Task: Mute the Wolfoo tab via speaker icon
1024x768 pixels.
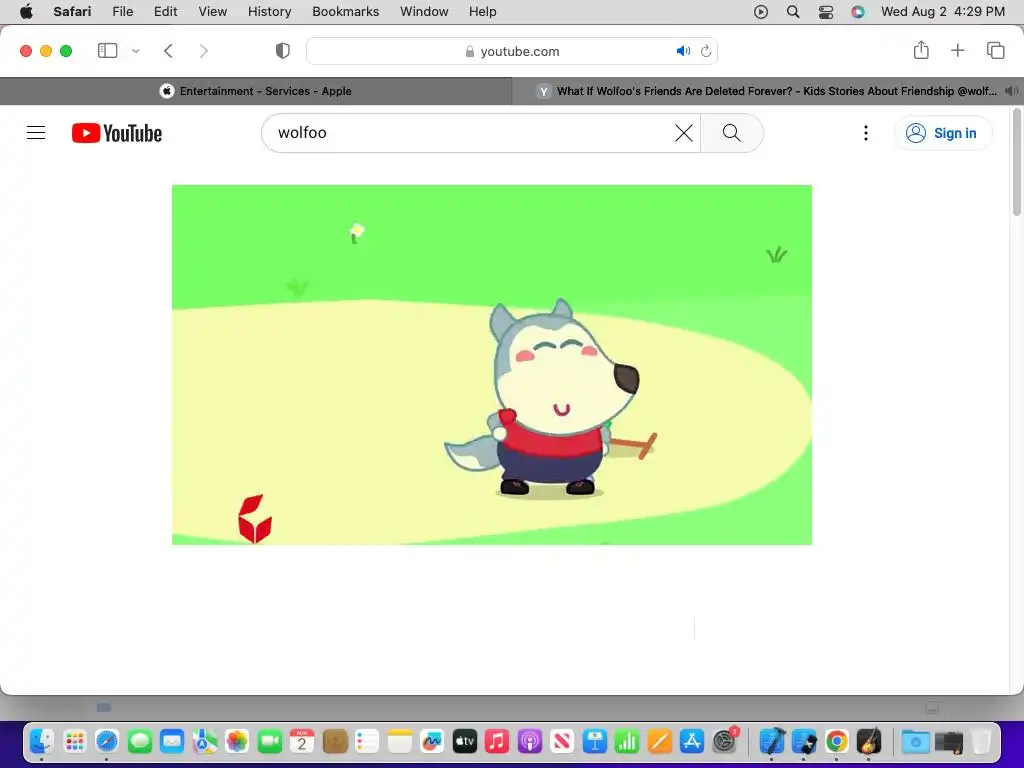Action: (x=1011, y=91)
